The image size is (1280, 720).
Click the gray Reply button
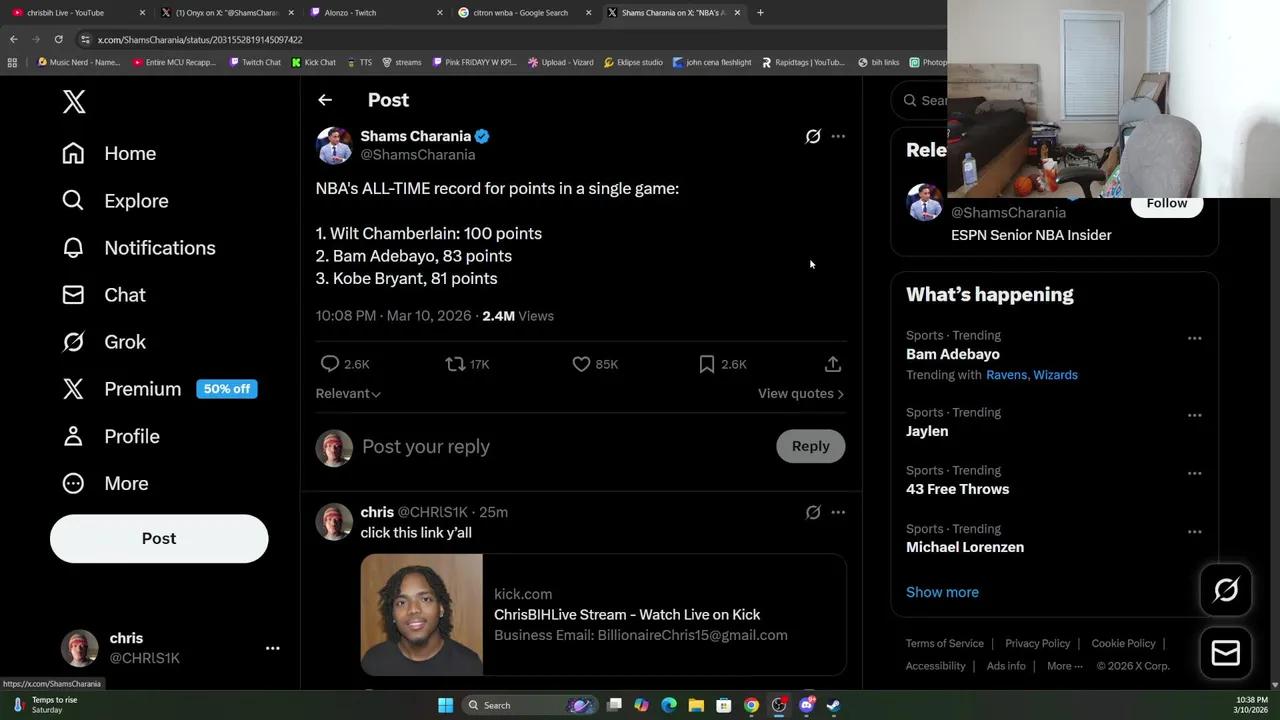811,446
